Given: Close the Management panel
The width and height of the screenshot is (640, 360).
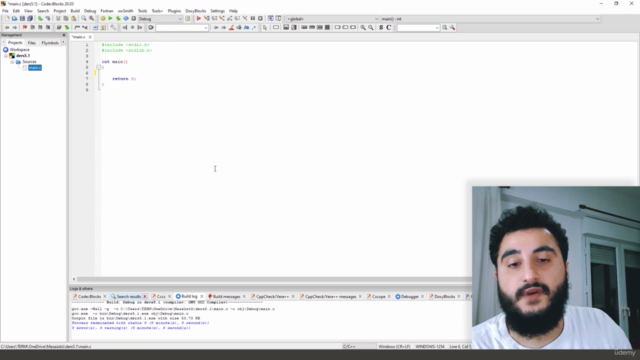Looking at the screenshot, I should point(64,35).
